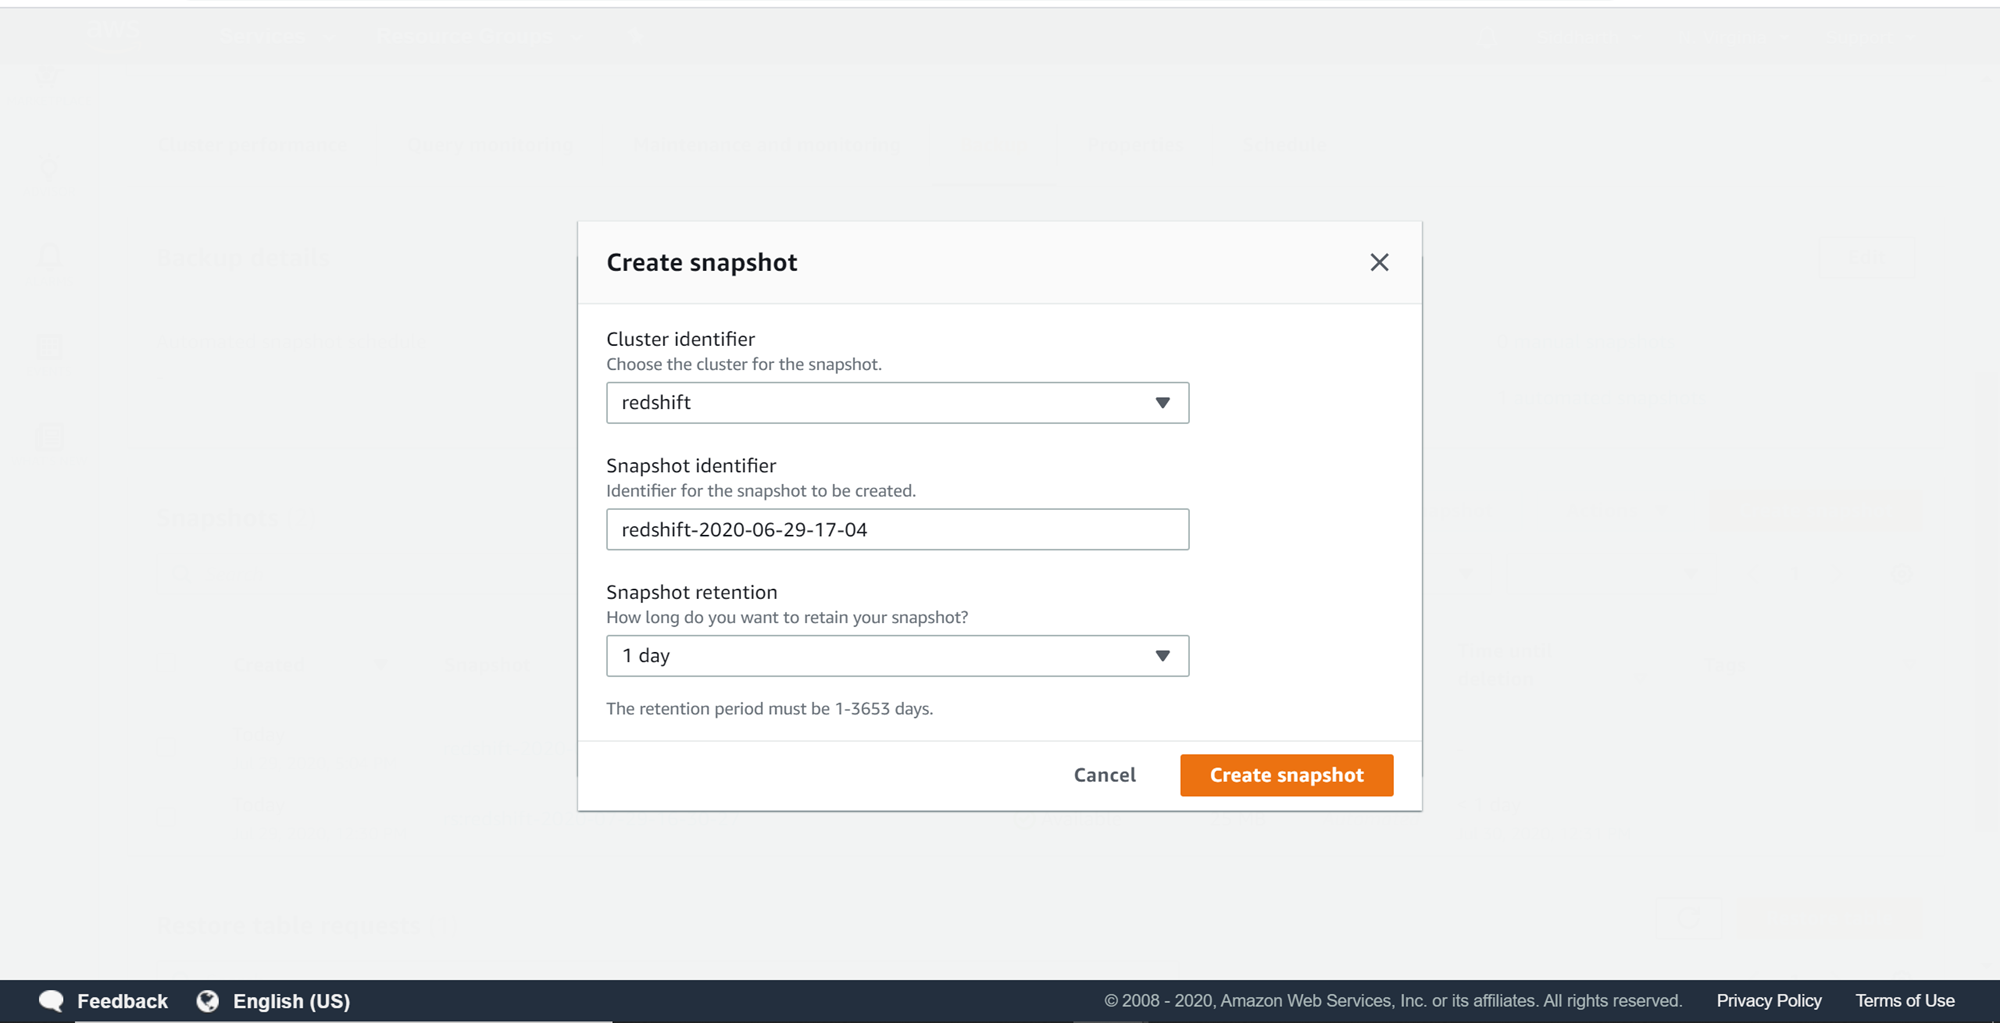The image size is (2000, 1023).
Task: Click the globe language icon
Action: [208, 1001]
